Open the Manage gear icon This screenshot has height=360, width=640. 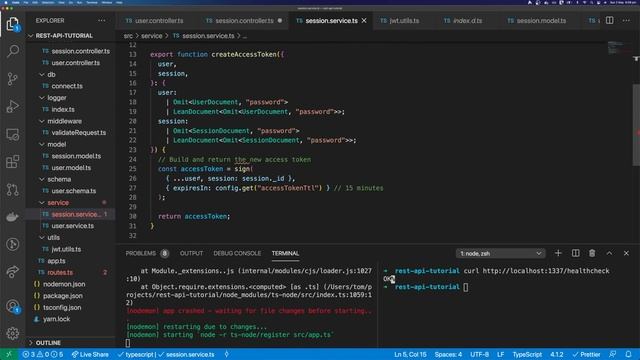tap(13, 333)
